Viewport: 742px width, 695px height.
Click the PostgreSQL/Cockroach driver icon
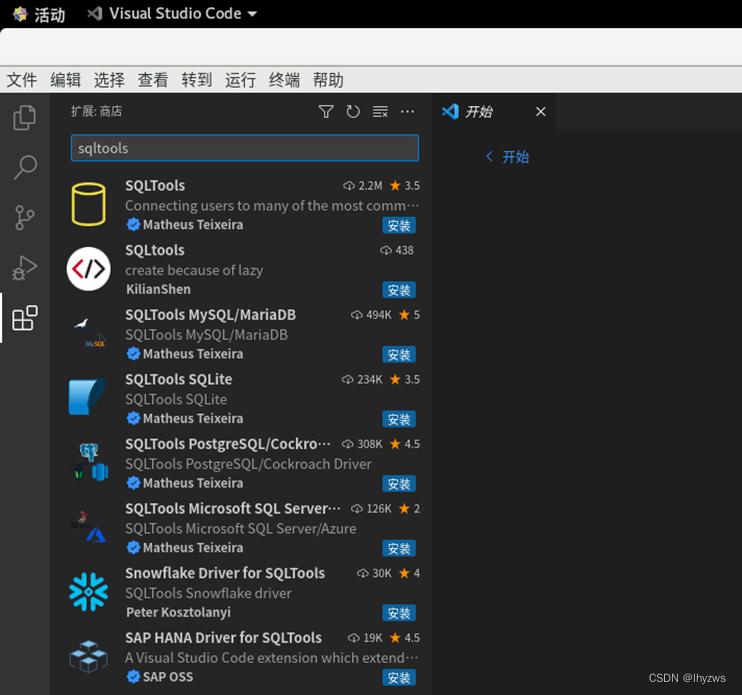(x=89, y=461)
